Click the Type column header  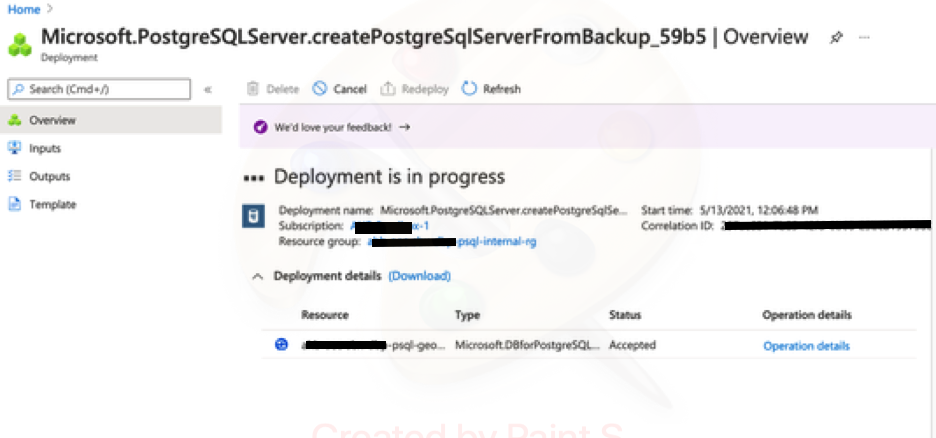click(467, 315)
